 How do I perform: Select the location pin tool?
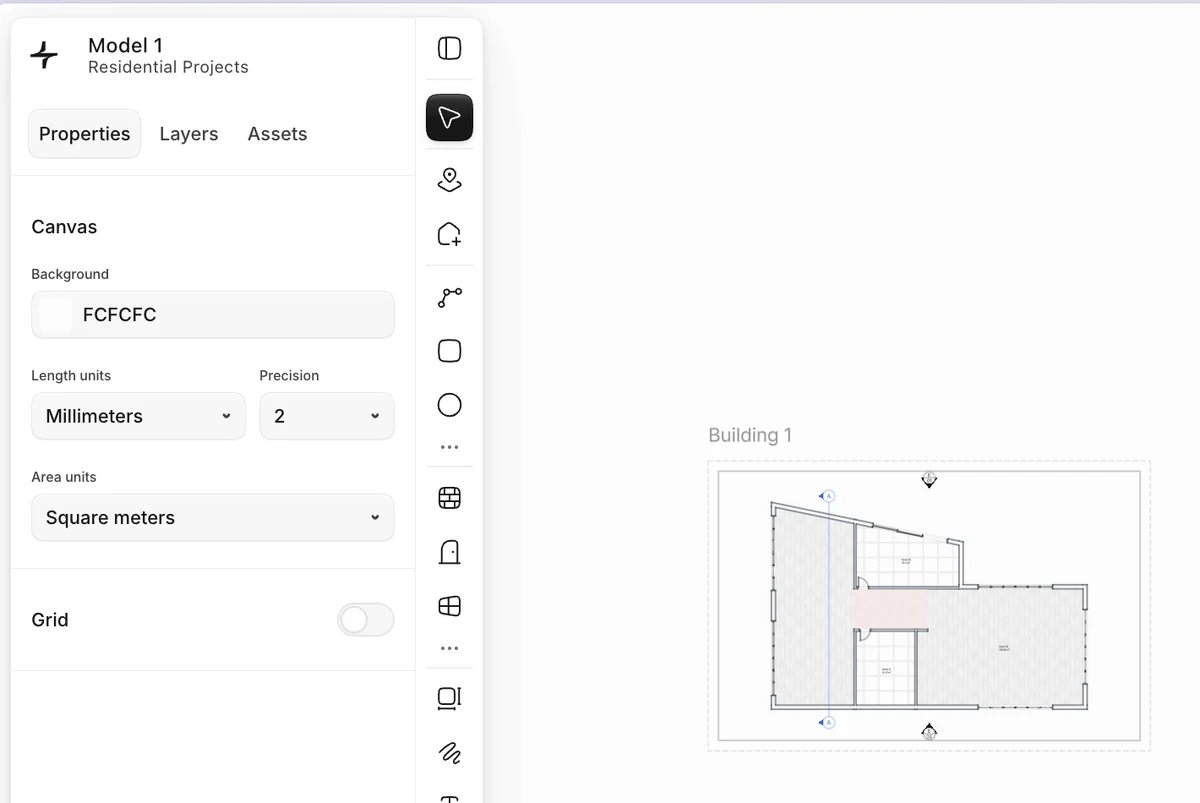pos(450,180)
